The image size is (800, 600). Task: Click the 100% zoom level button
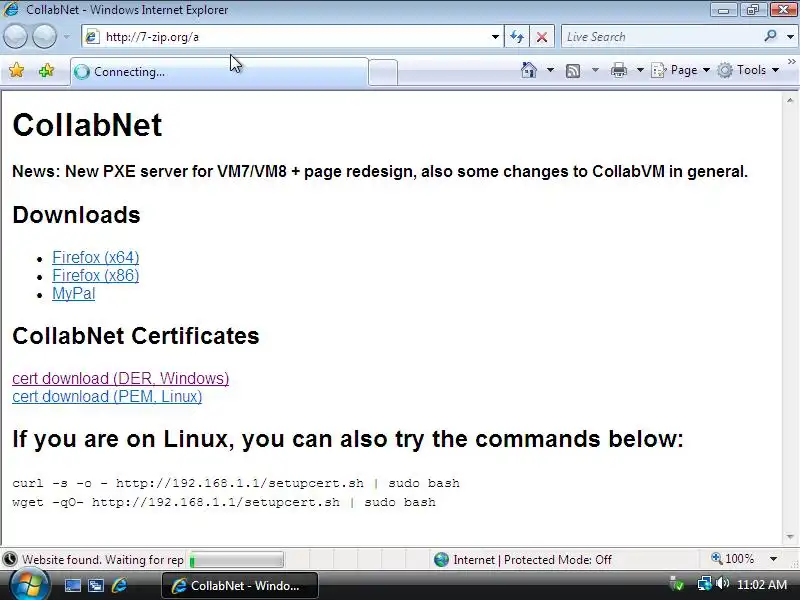tap(733, 559)
